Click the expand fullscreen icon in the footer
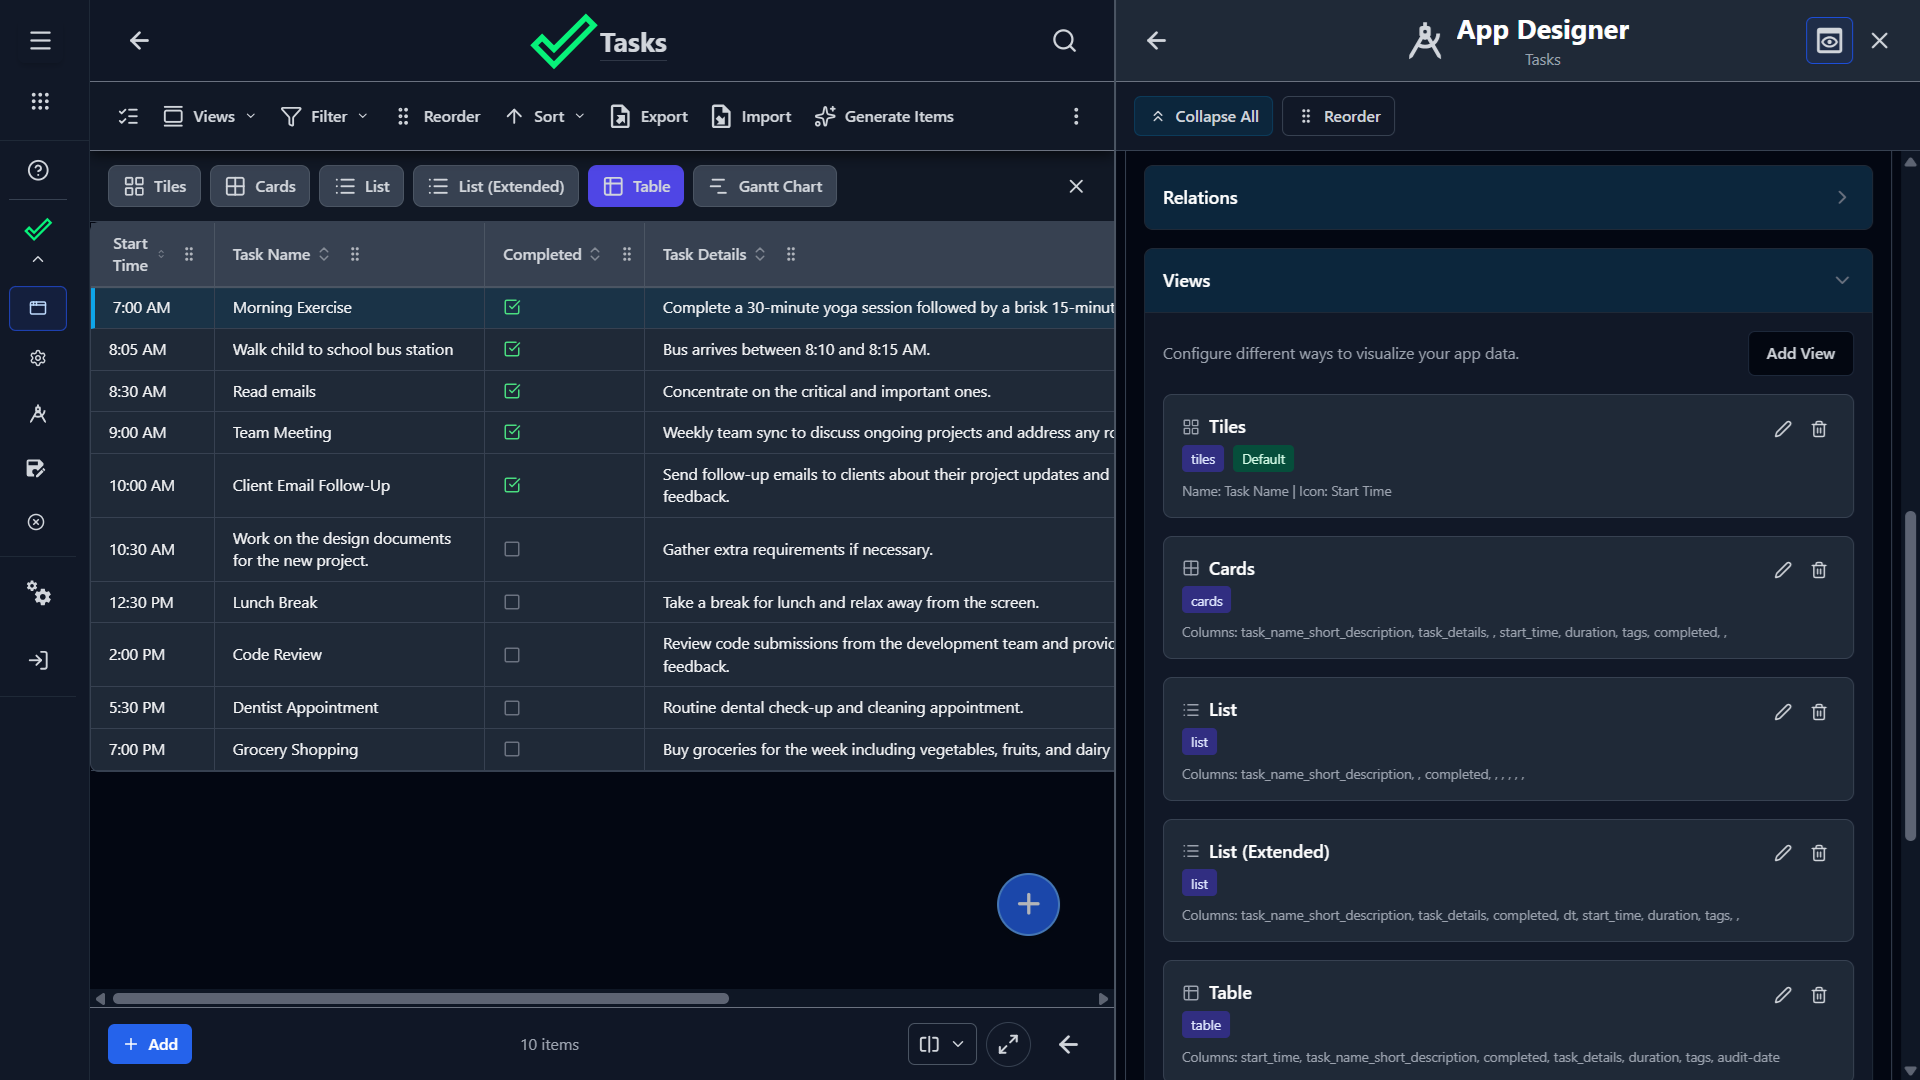This screenshot has height=1080, width=1920. 1008,1044
